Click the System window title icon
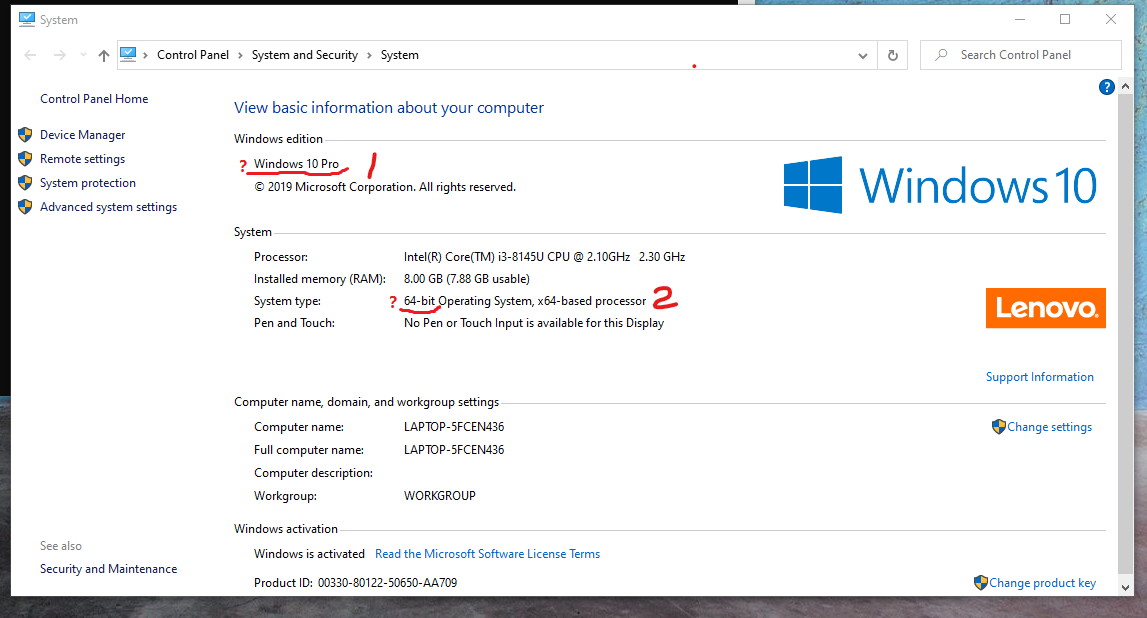This screenshot has height=618, width=1147. point(27,20)
